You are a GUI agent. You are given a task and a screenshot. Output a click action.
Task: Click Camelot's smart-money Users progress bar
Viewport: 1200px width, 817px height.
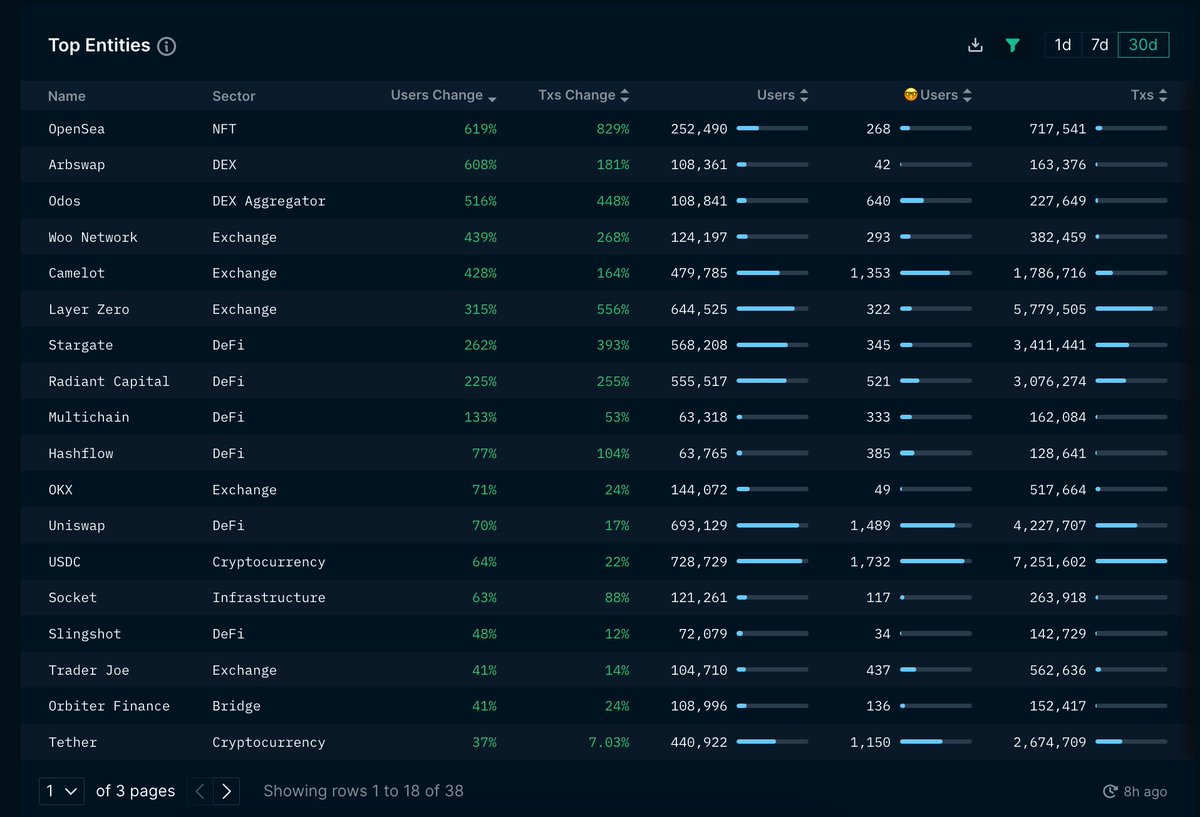point(936,273)
